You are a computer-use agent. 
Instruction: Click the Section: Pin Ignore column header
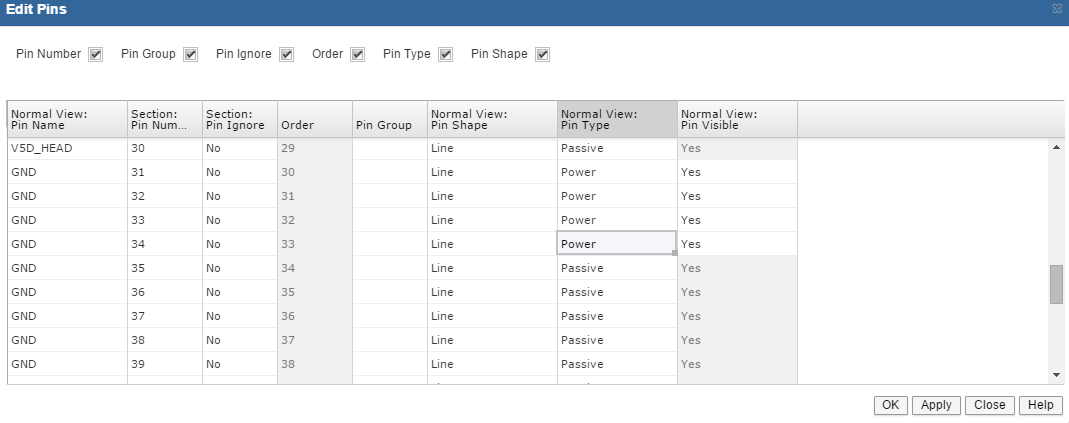point(240,119)
